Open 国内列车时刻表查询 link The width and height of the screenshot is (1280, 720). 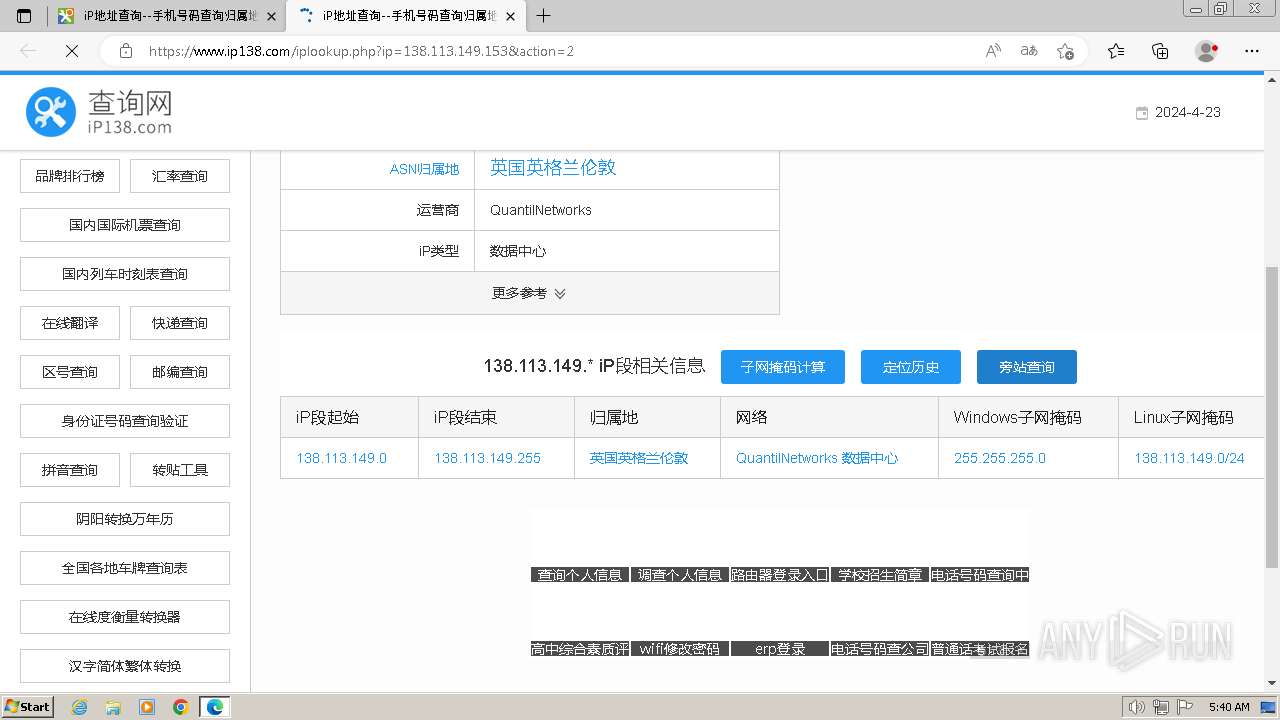point(125,274)
